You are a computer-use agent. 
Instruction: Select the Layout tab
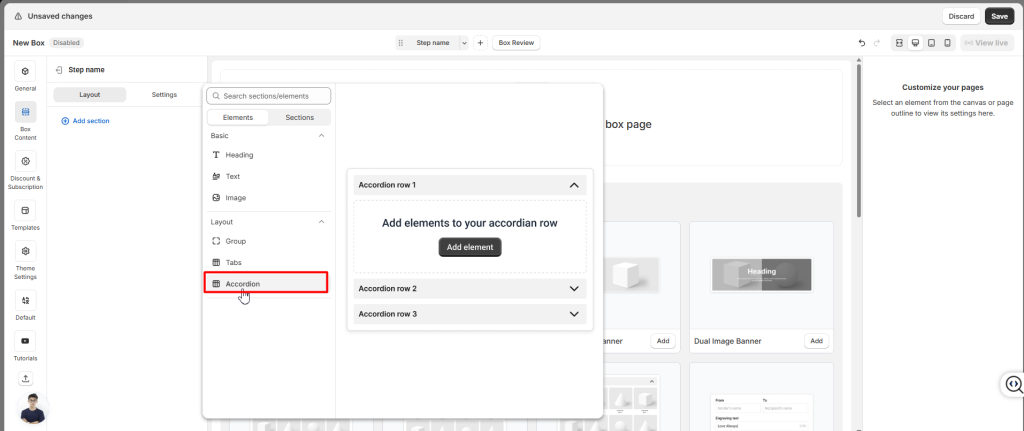(x=90, y=95)
